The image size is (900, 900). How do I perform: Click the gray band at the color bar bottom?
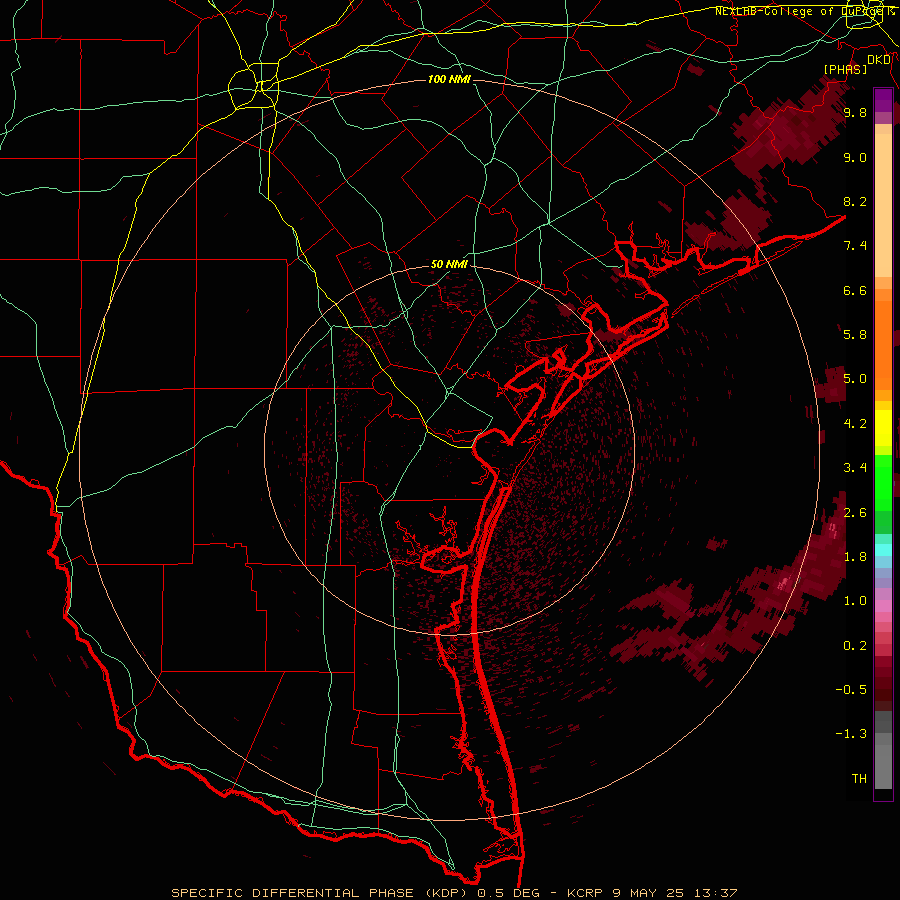(883, 751)
